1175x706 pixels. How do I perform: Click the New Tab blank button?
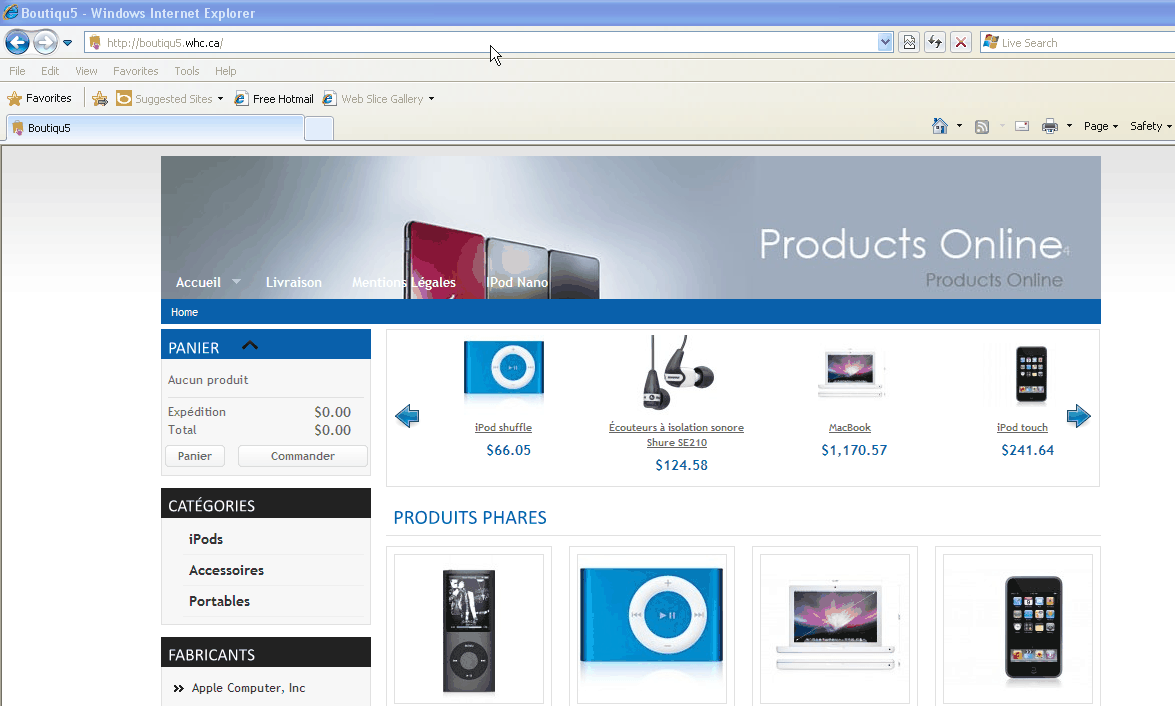pyautogui.click(x=319, y=129)
